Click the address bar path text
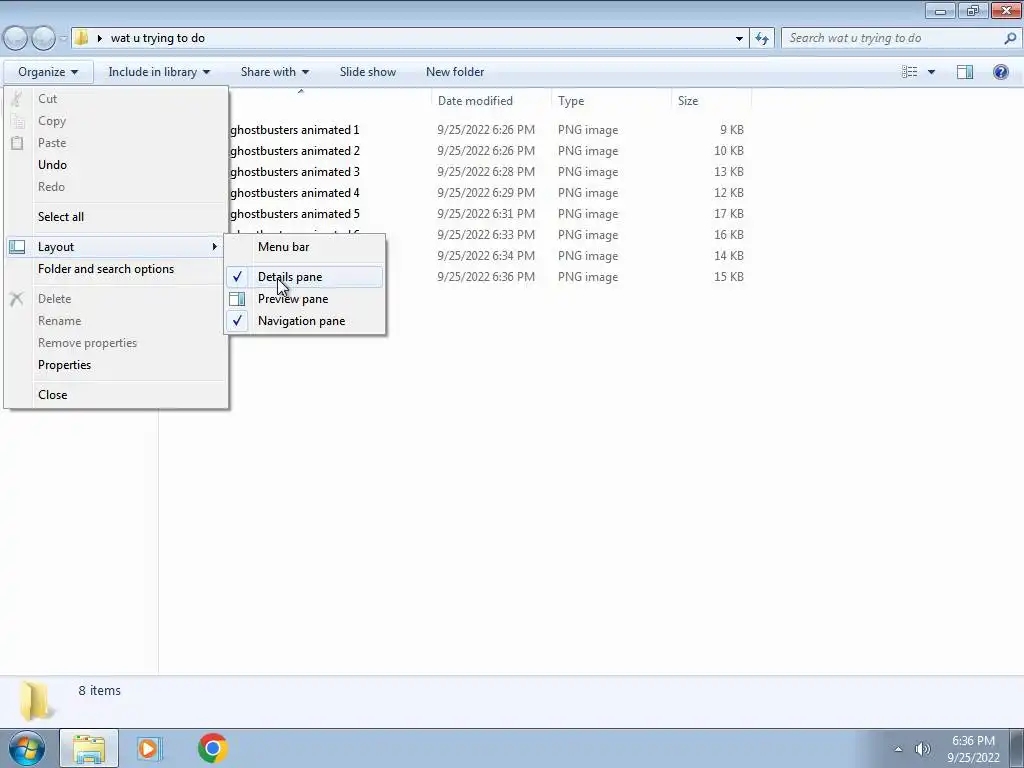 click(158, 38)
